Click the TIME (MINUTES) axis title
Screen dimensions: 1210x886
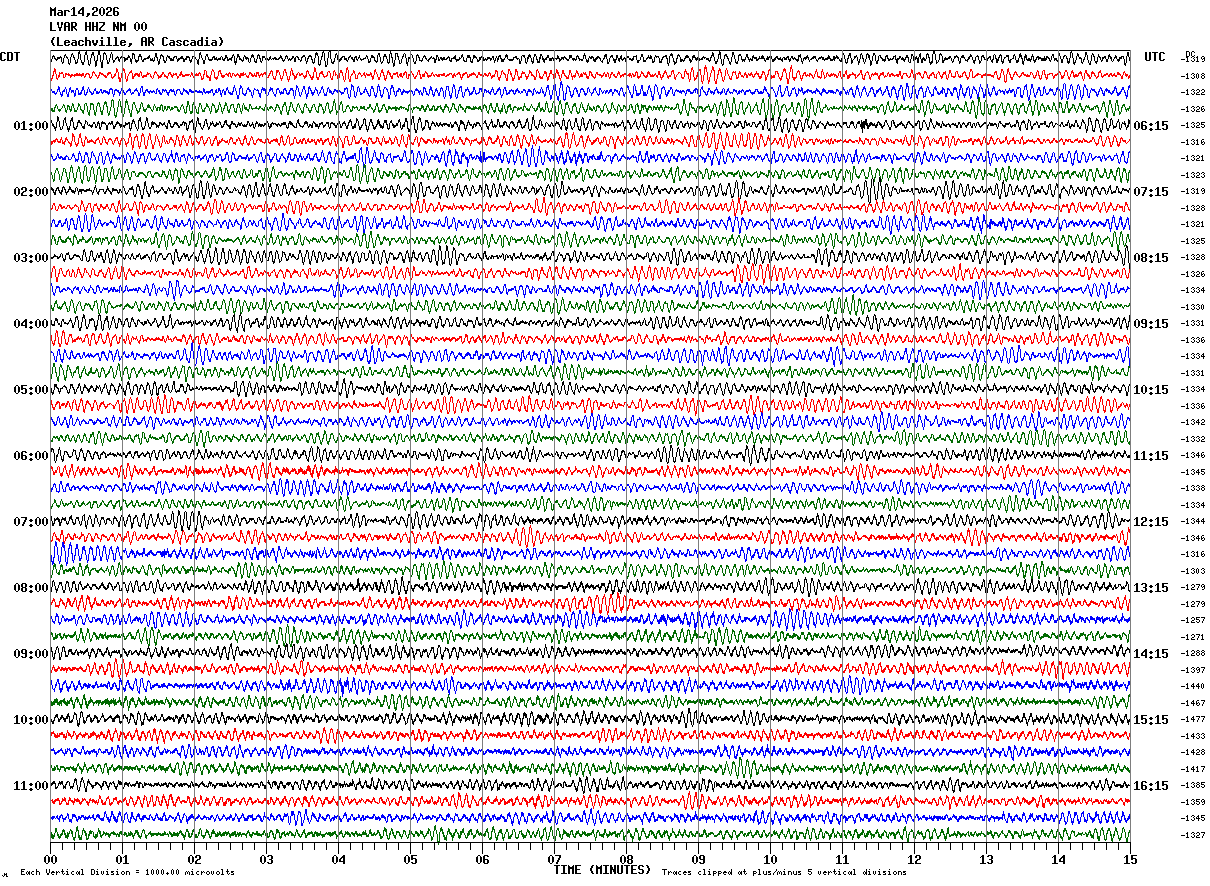pyautogui.click(x=602, y=870)
